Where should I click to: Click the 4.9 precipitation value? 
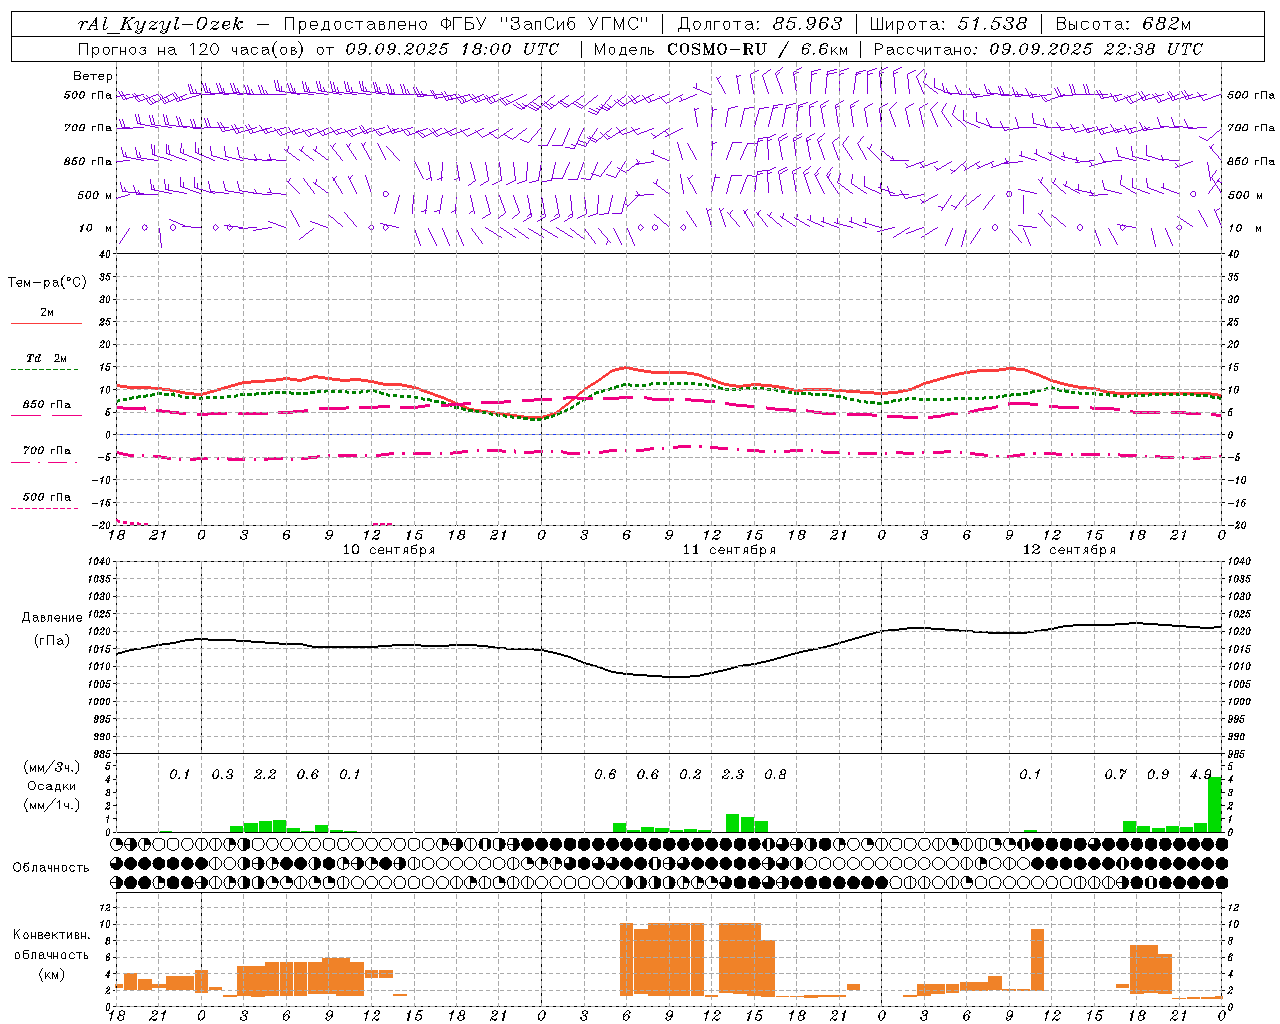[x=1200, y=775]
